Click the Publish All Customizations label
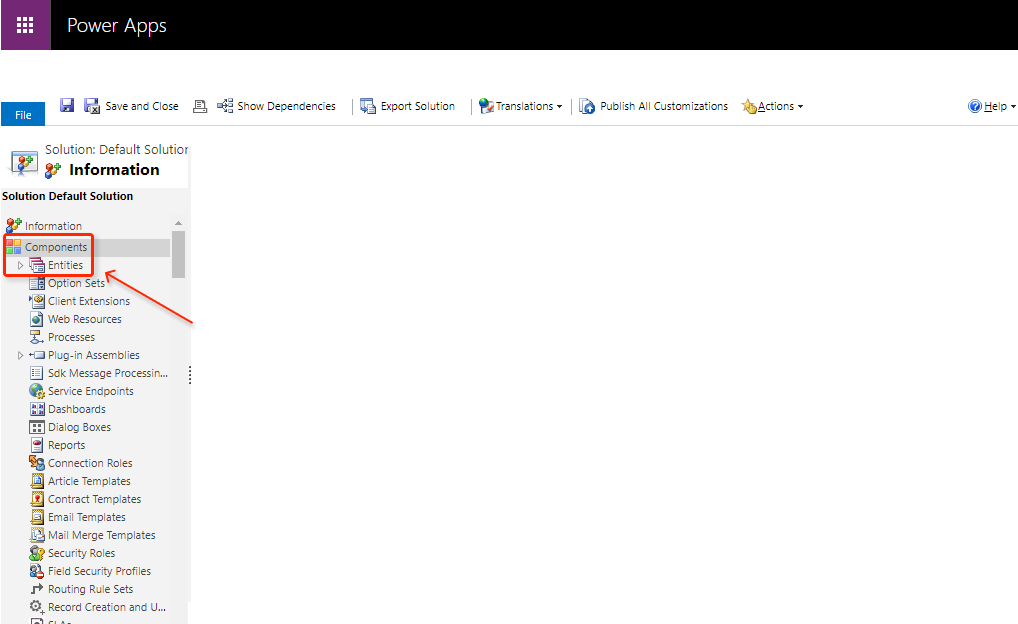This screenshot has width=1018, height=624. [664, 106]
